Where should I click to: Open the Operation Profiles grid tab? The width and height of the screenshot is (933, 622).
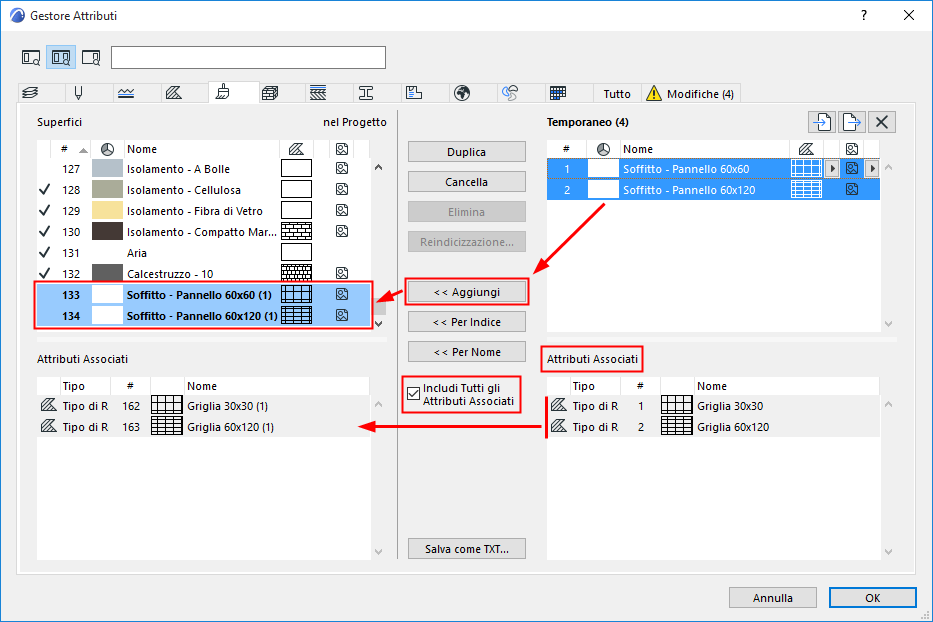tap(558, 93)
